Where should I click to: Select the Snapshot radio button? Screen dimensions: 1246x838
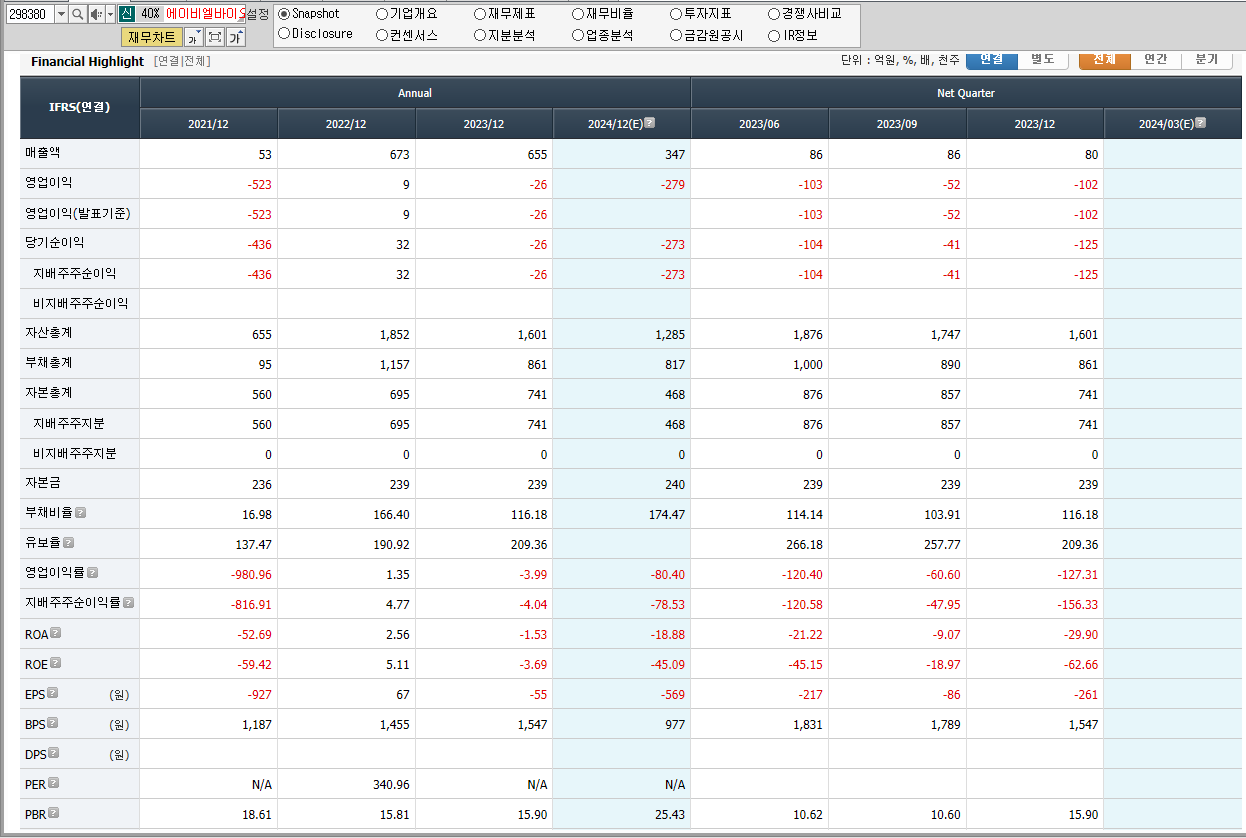[x=284, y=14]
